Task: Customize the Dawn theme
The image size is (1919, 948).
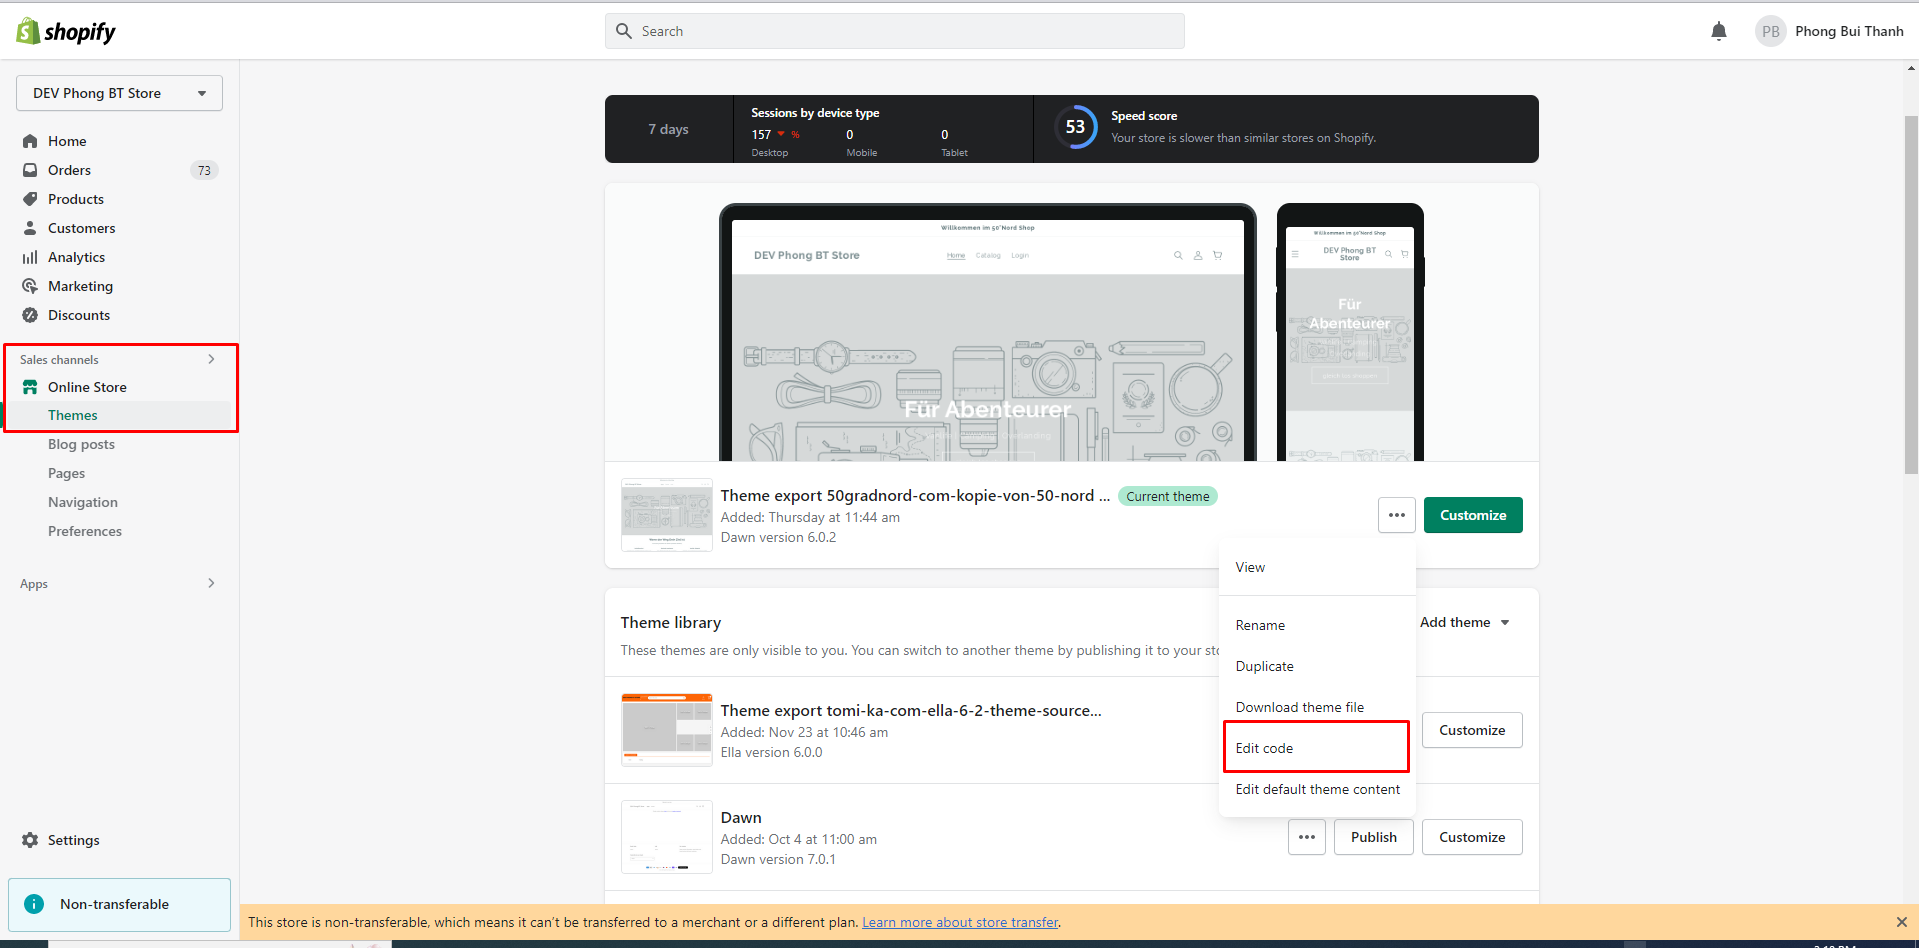Action: [x=1472, y=837]
